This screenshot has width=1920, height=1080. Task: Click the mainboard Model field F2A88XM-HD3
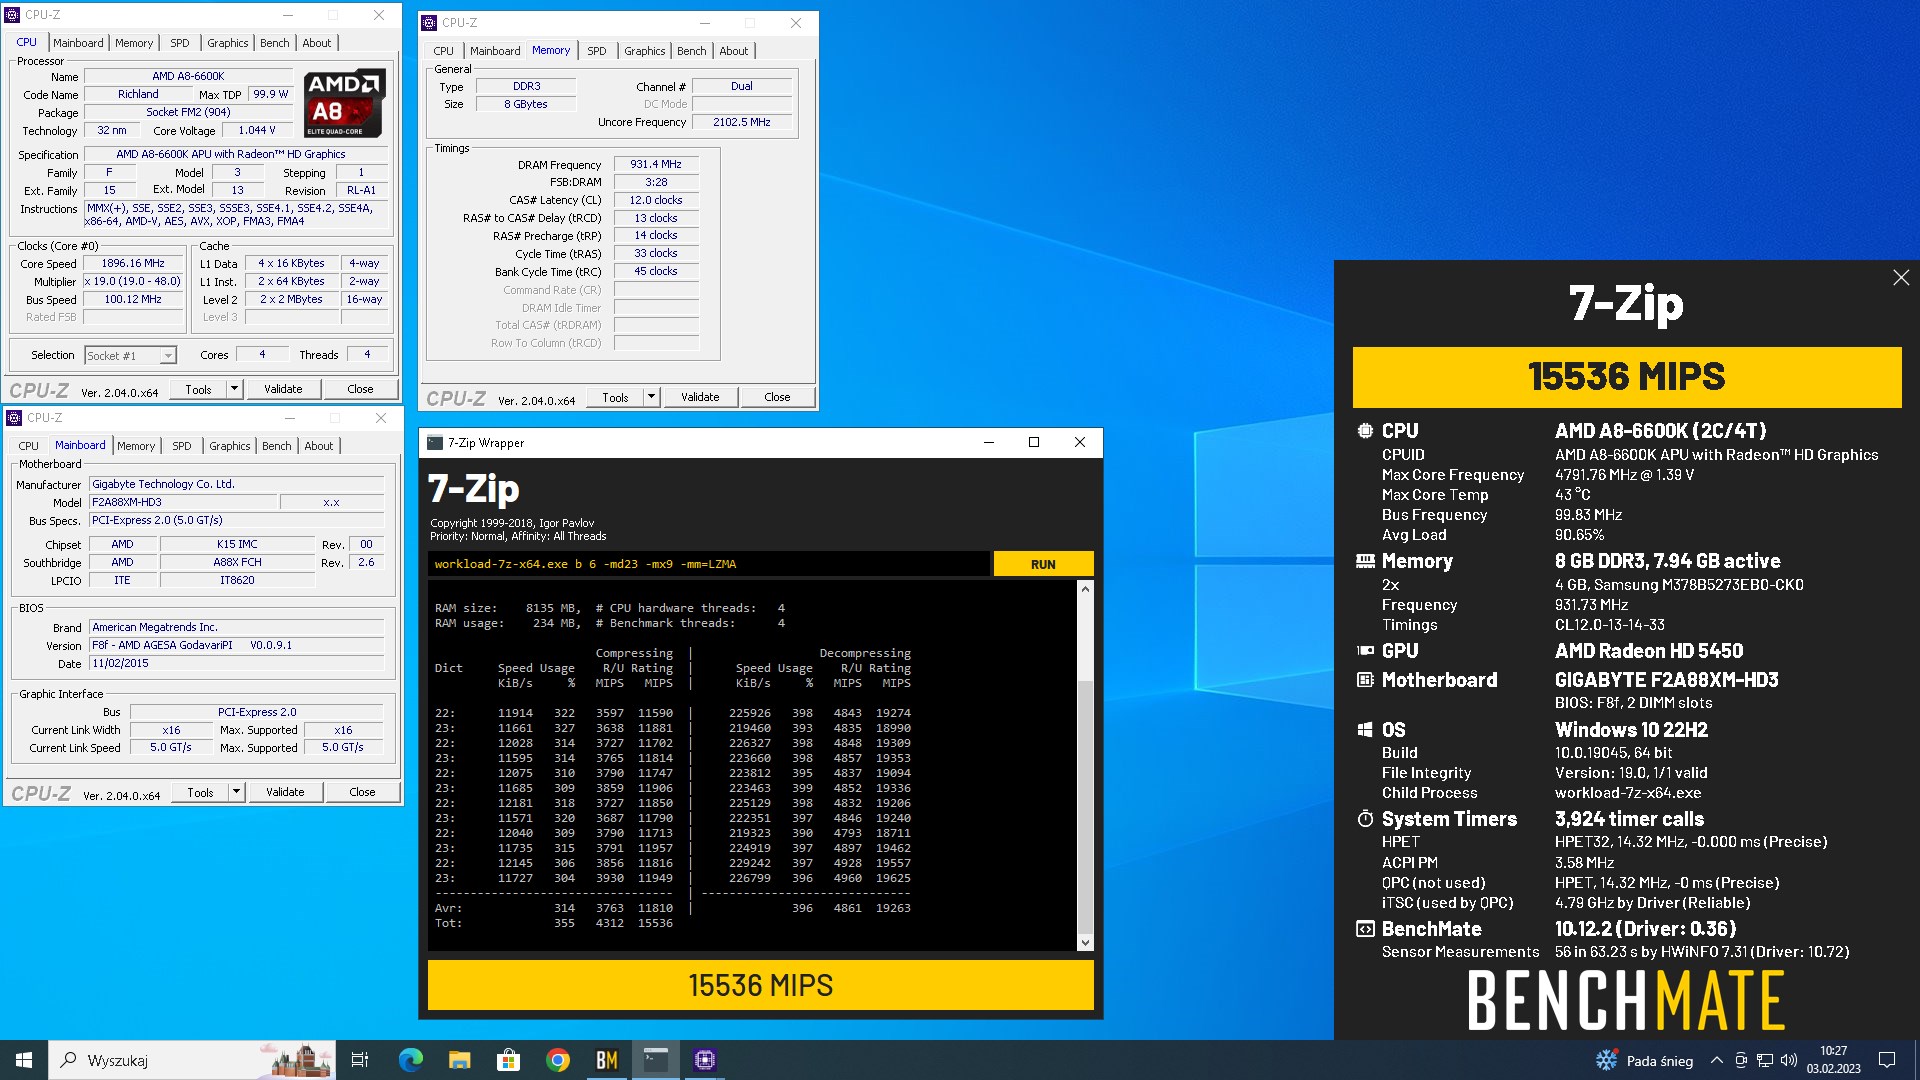click(183, 502)
